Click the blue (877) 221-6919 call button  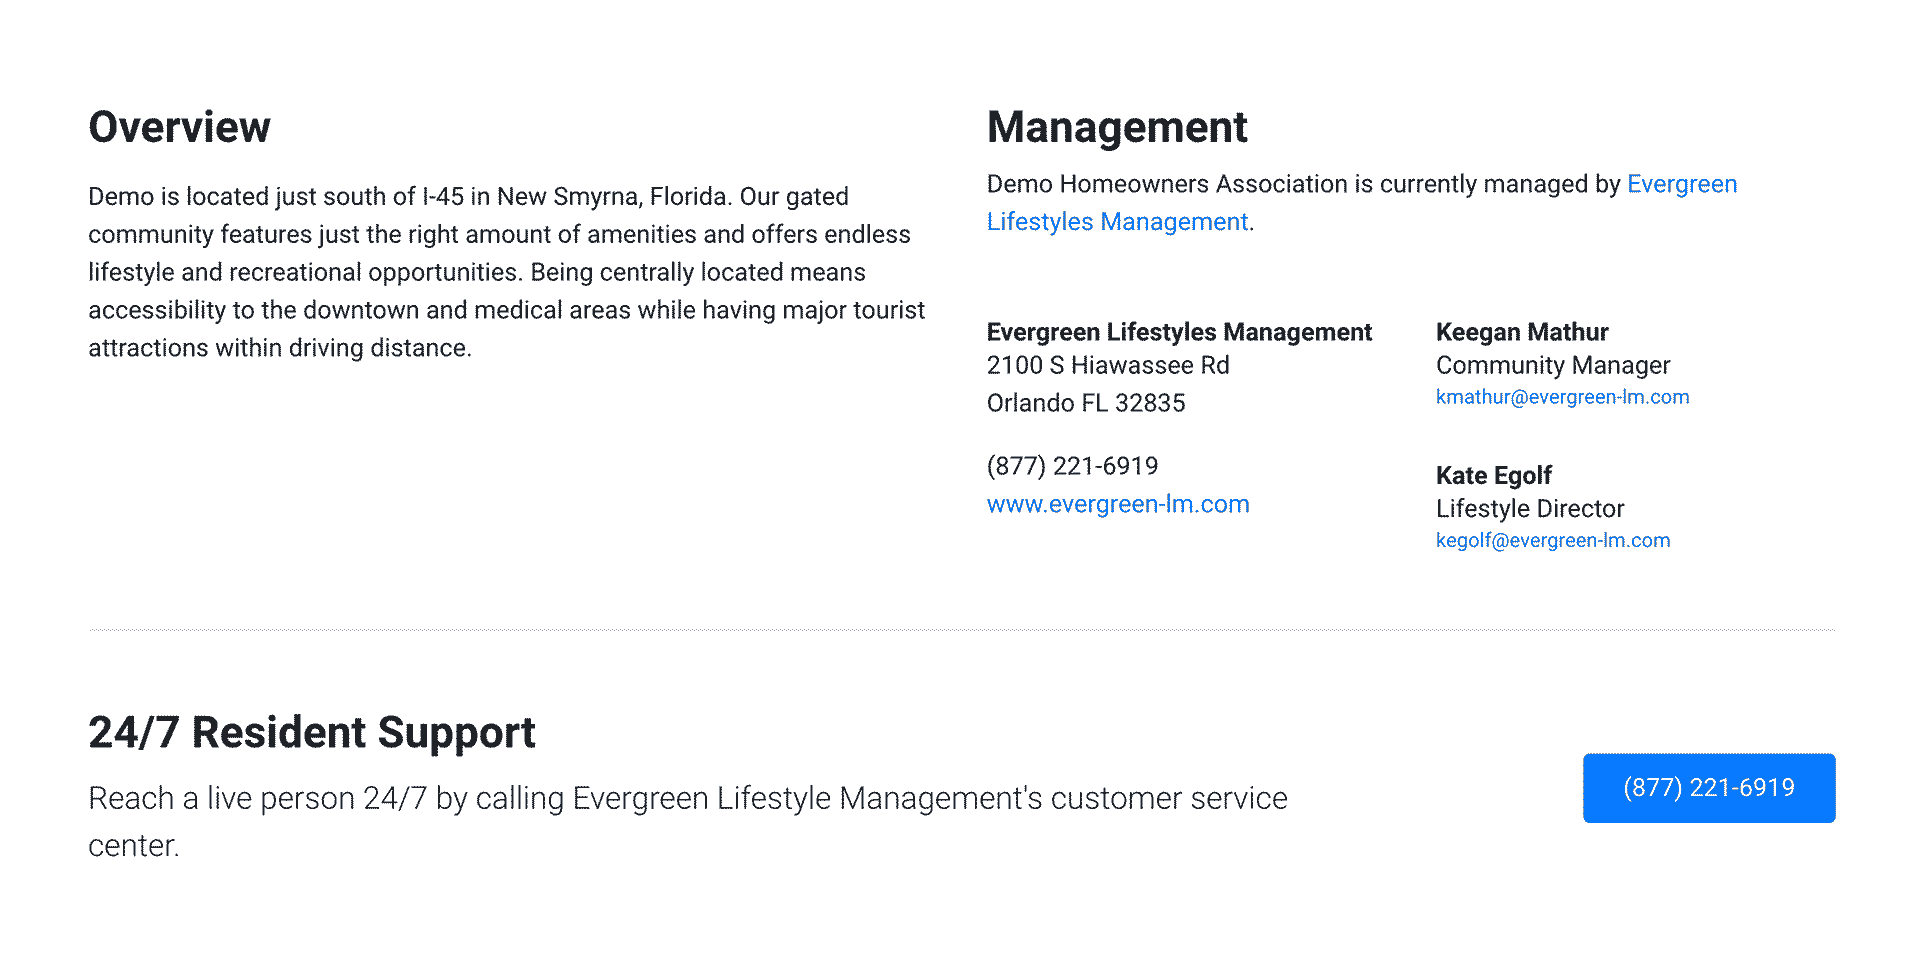pos(1709,788)
